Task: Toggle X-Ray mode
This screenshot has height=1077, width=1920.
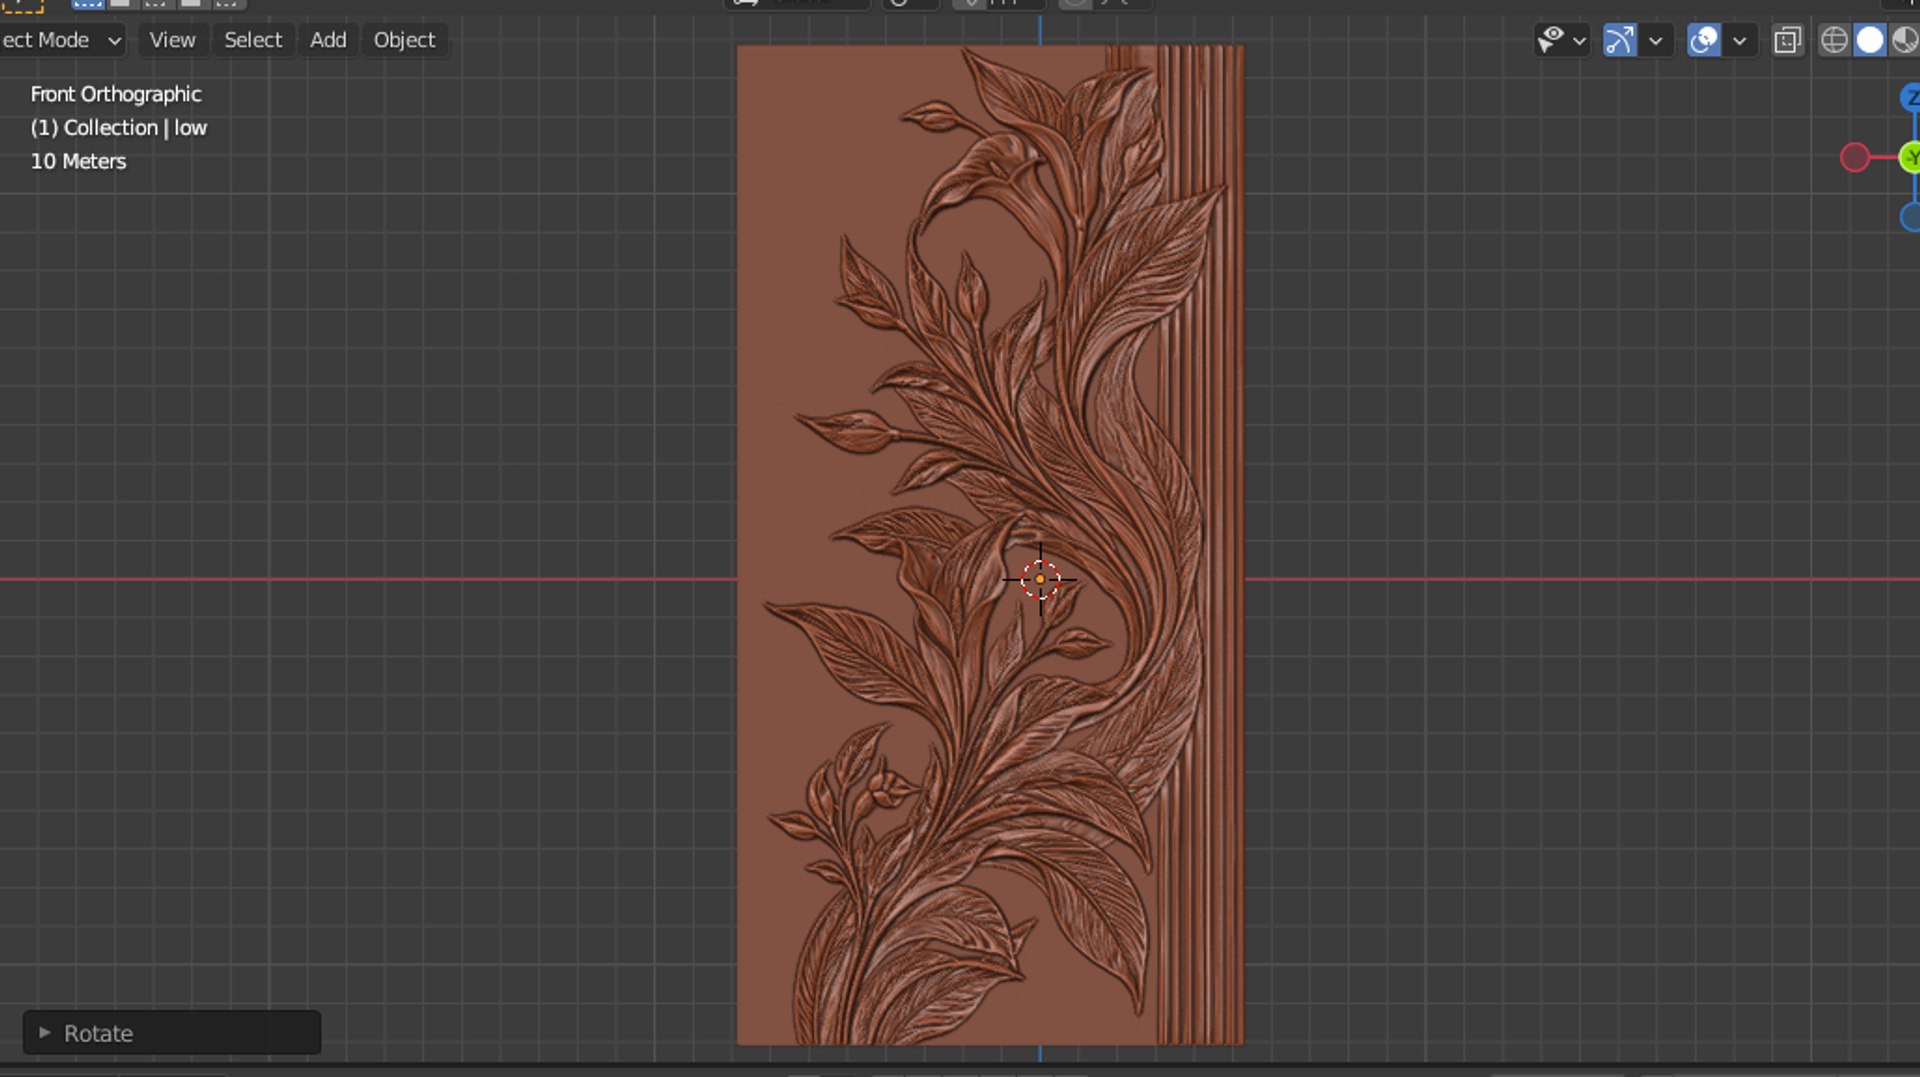Action: click(x=1787, y=40)
